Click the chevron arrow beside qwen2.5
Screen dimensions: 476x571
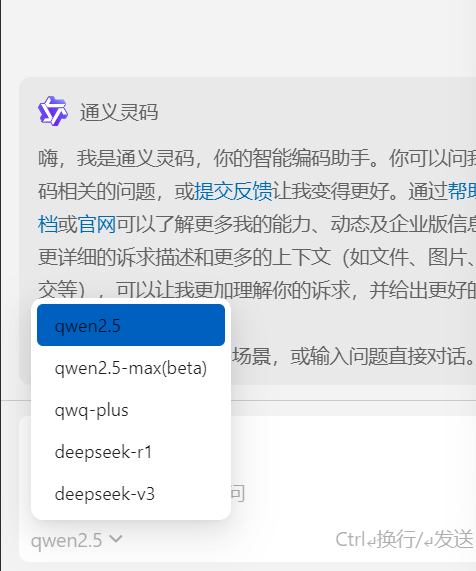tap(116, 538)
